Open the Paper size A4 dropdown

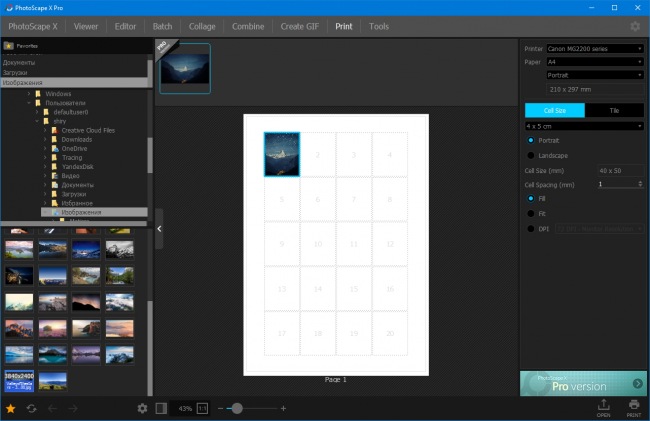[595, 62]
